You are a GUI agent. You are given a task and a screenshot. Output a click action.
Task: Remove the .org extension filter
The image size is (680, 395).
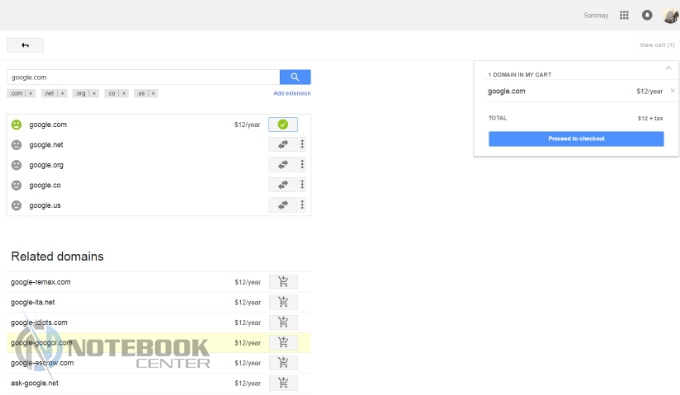point(94,93)
